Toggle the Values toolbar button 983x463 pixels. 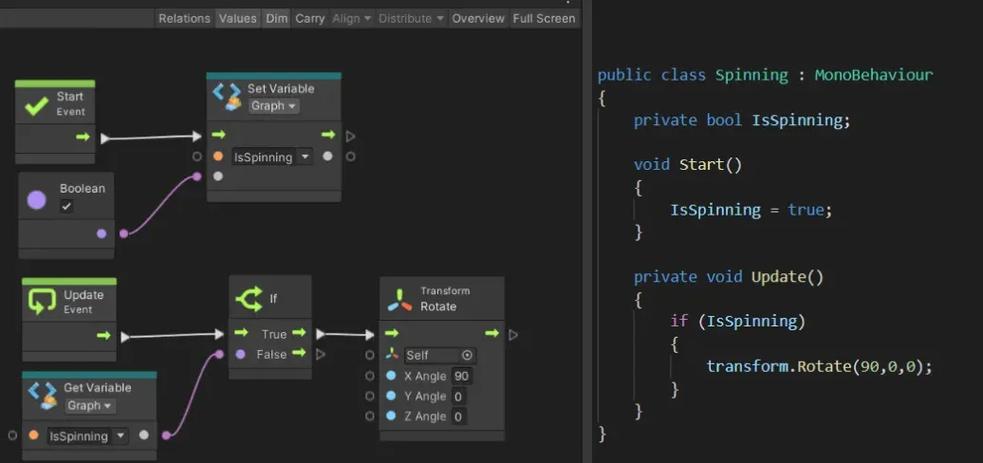coord(238,18)
